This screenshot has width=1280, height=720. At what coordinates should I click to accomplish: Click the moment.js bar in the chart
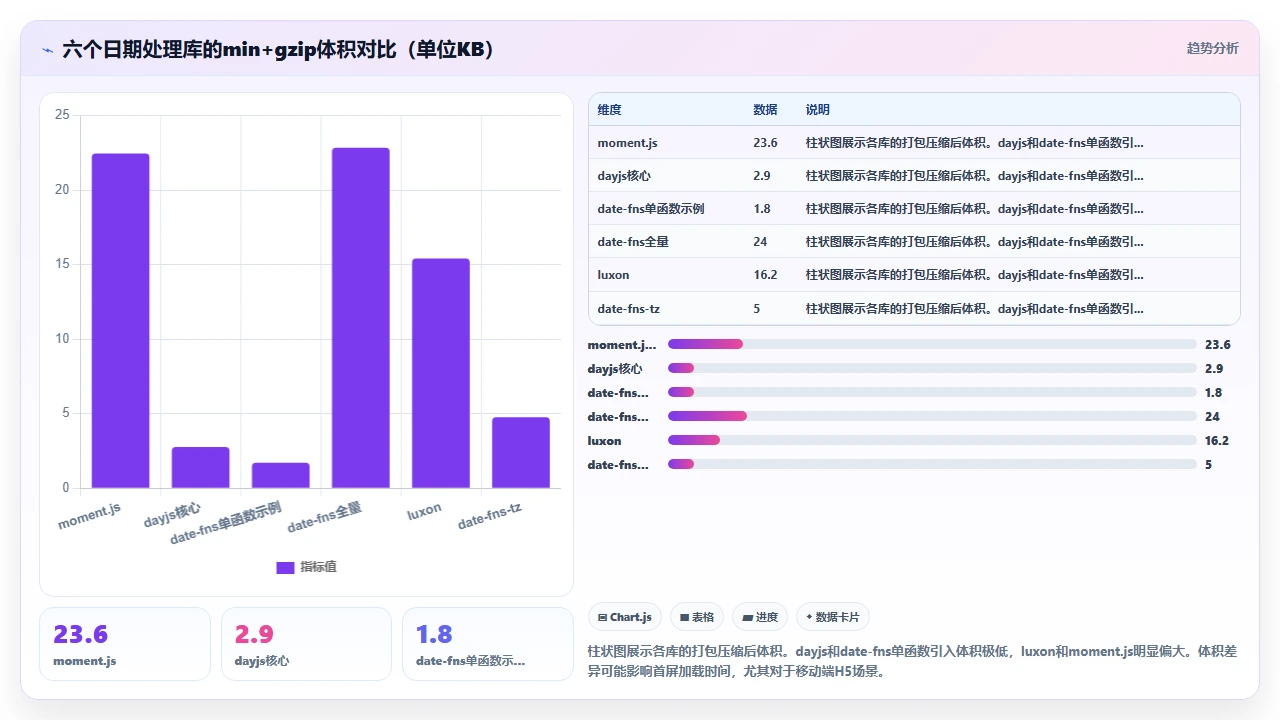(x=120, y=321)
